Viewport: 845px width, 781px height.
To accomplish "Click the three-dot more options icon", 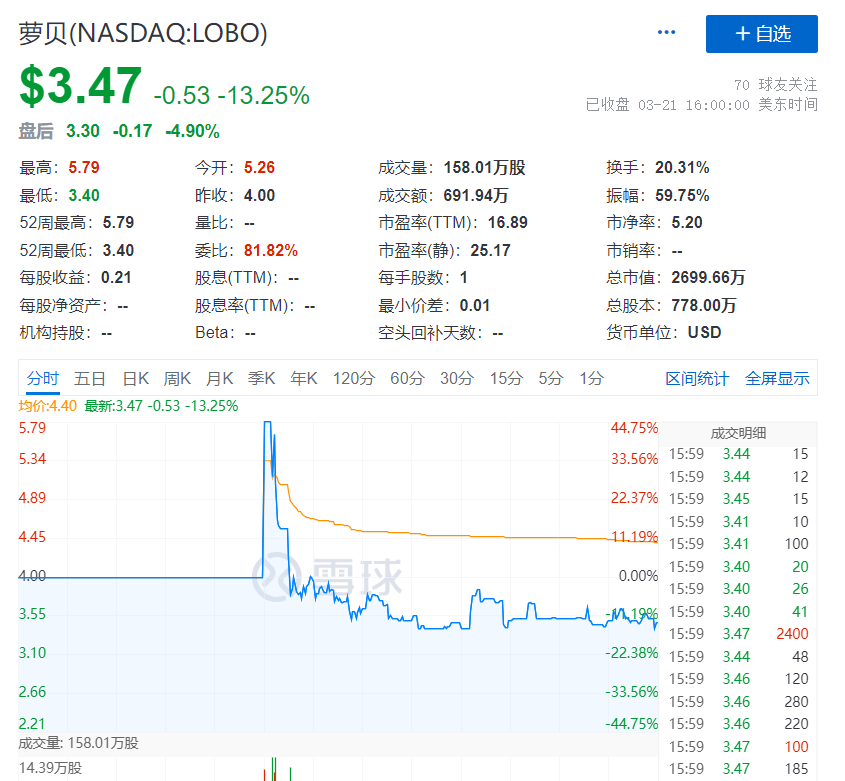I will pyautogui.click(x=667, y=33).
